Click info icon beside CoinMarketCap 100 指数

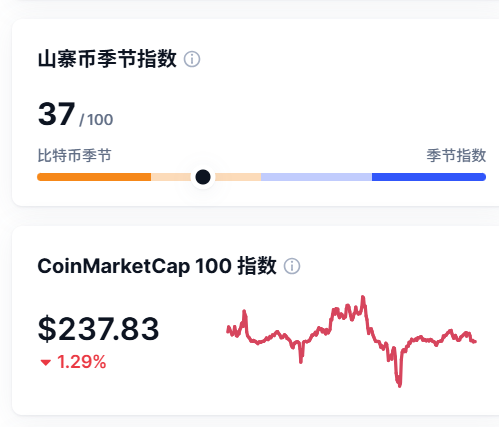292,266
